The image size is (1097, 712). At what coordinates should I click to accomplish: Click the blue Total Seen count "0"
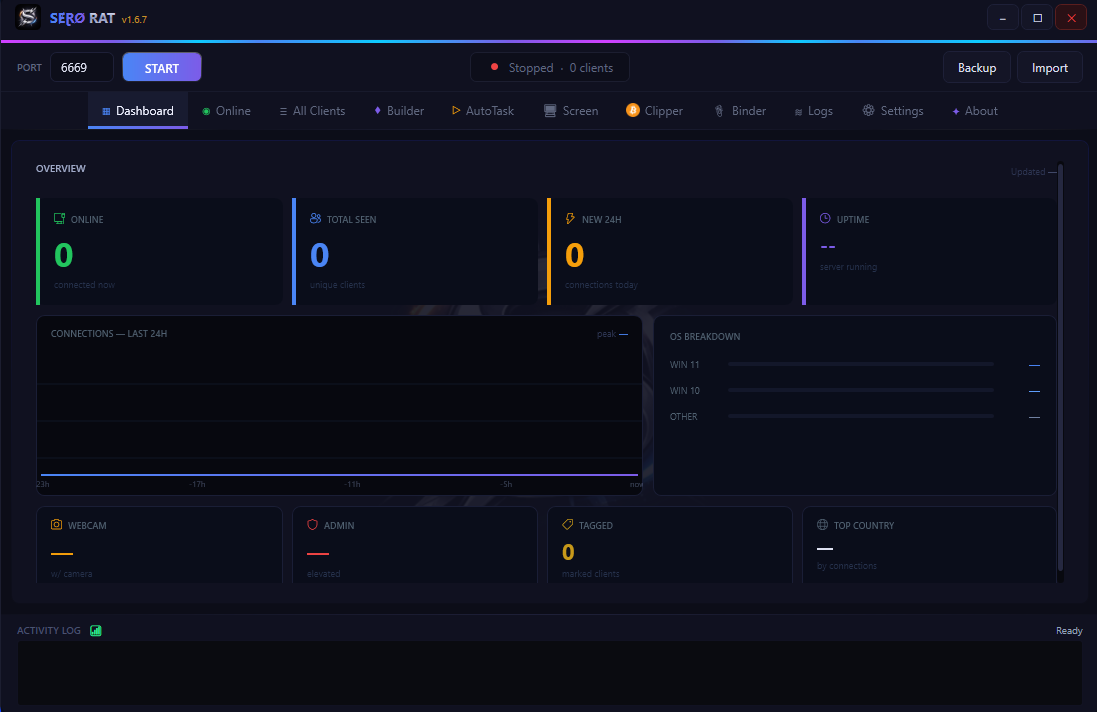click(x=320, y=255)
